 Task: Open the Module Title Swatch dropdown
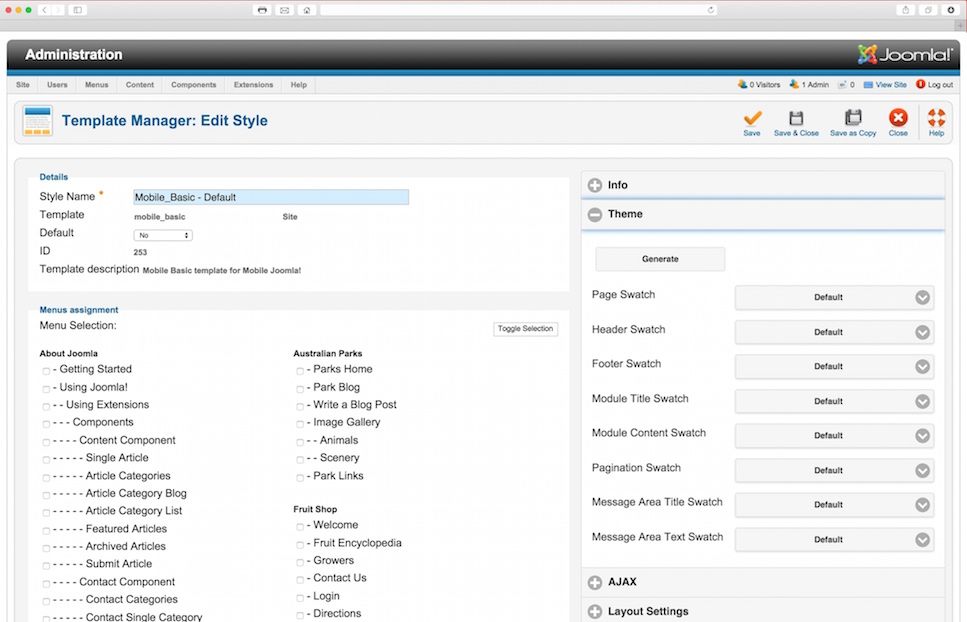[834, 401]
